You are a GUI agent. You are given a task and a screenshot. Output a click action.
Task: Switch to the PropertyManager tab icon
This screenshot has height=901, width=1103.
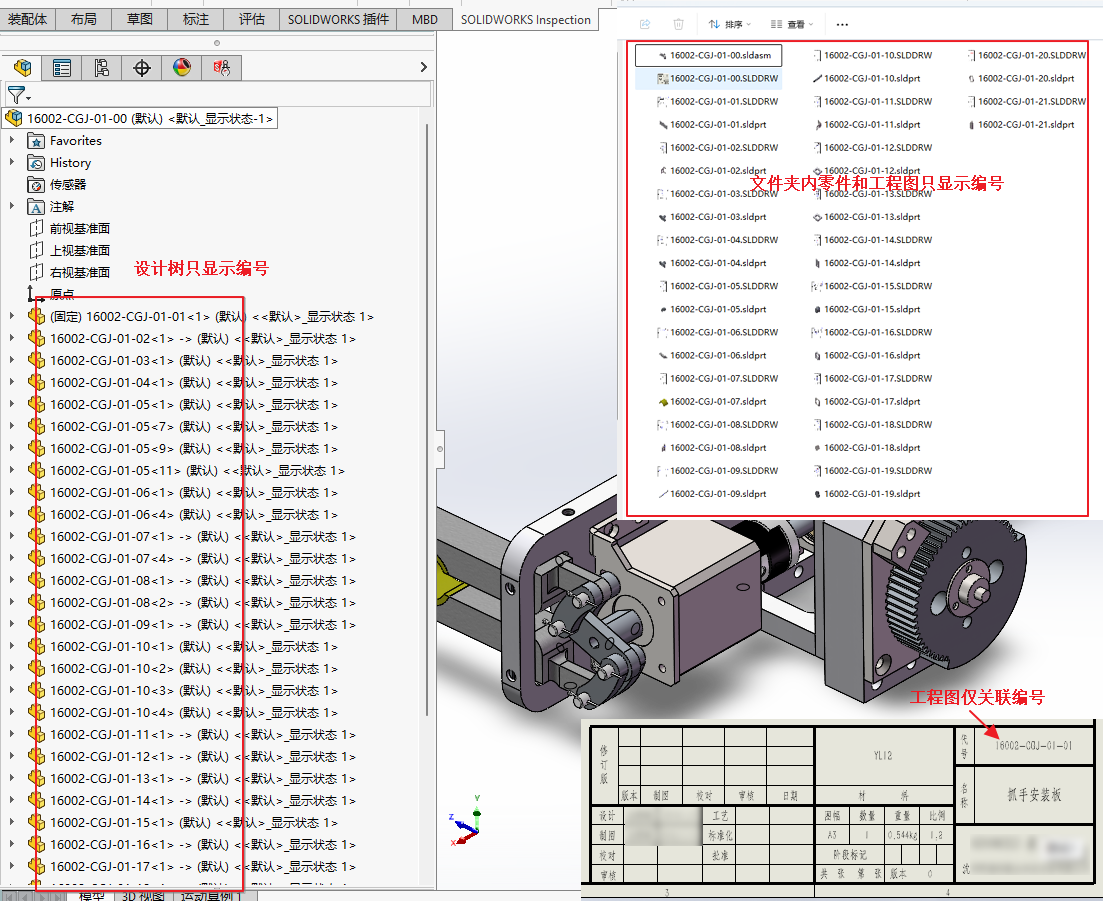tap(62, 68)
